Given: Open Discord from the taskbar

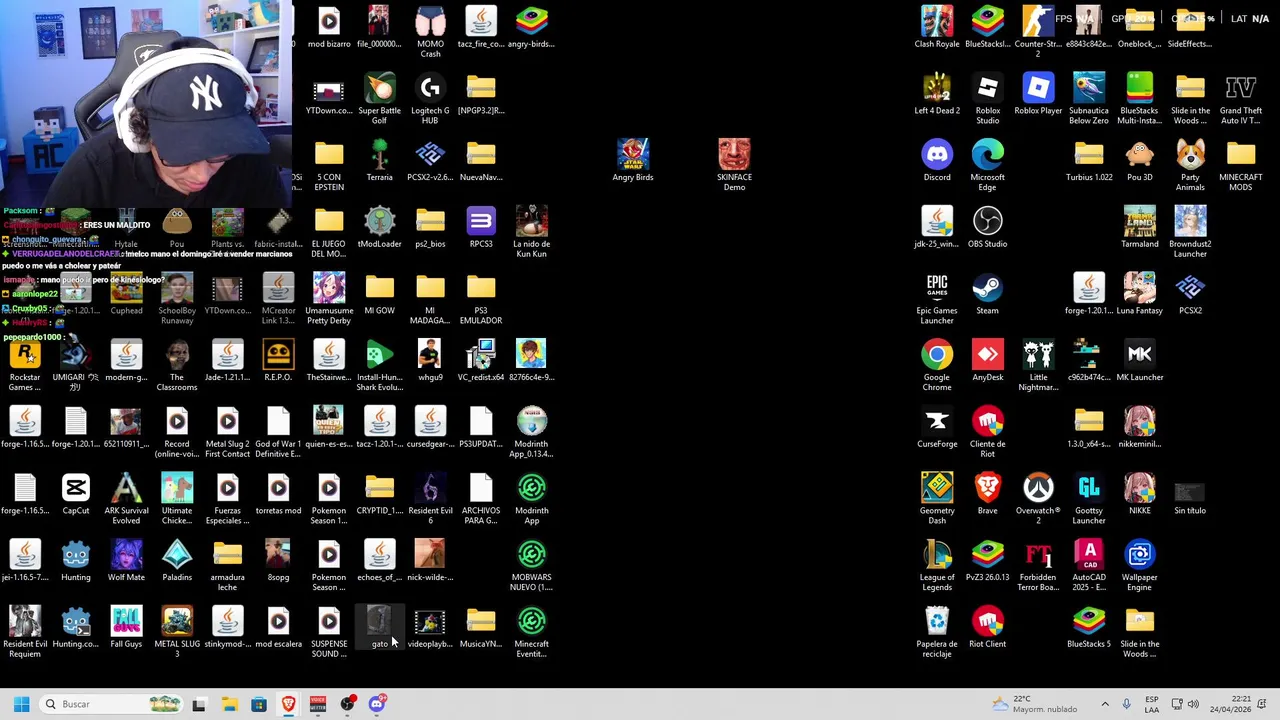Looking at the screenshot, I should coord(377,704).
